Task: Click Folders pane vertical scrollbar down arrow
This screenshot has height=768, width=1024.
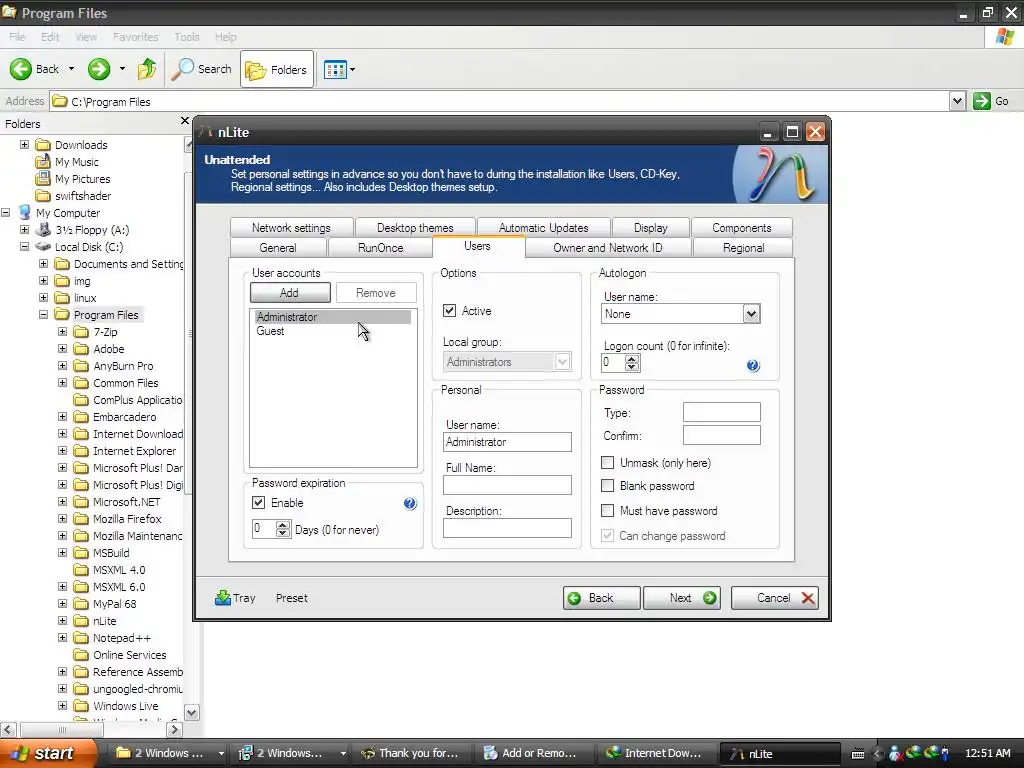Action: pos(191,712)
